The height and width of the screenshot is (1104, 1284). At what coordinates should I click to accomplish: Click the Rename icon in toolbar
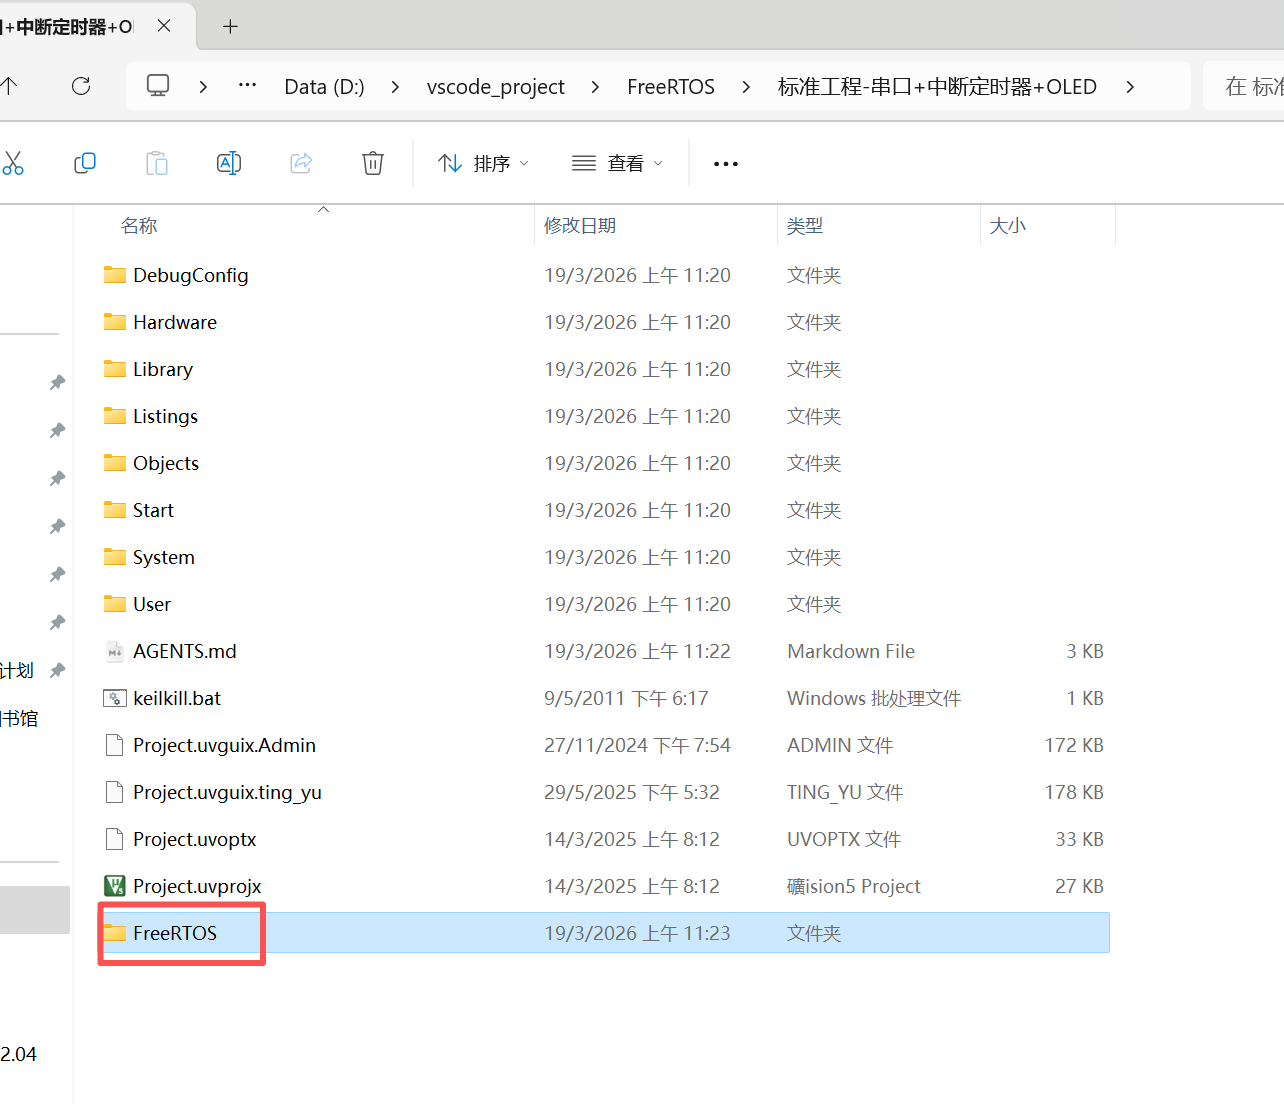click(x=229, y=163)
